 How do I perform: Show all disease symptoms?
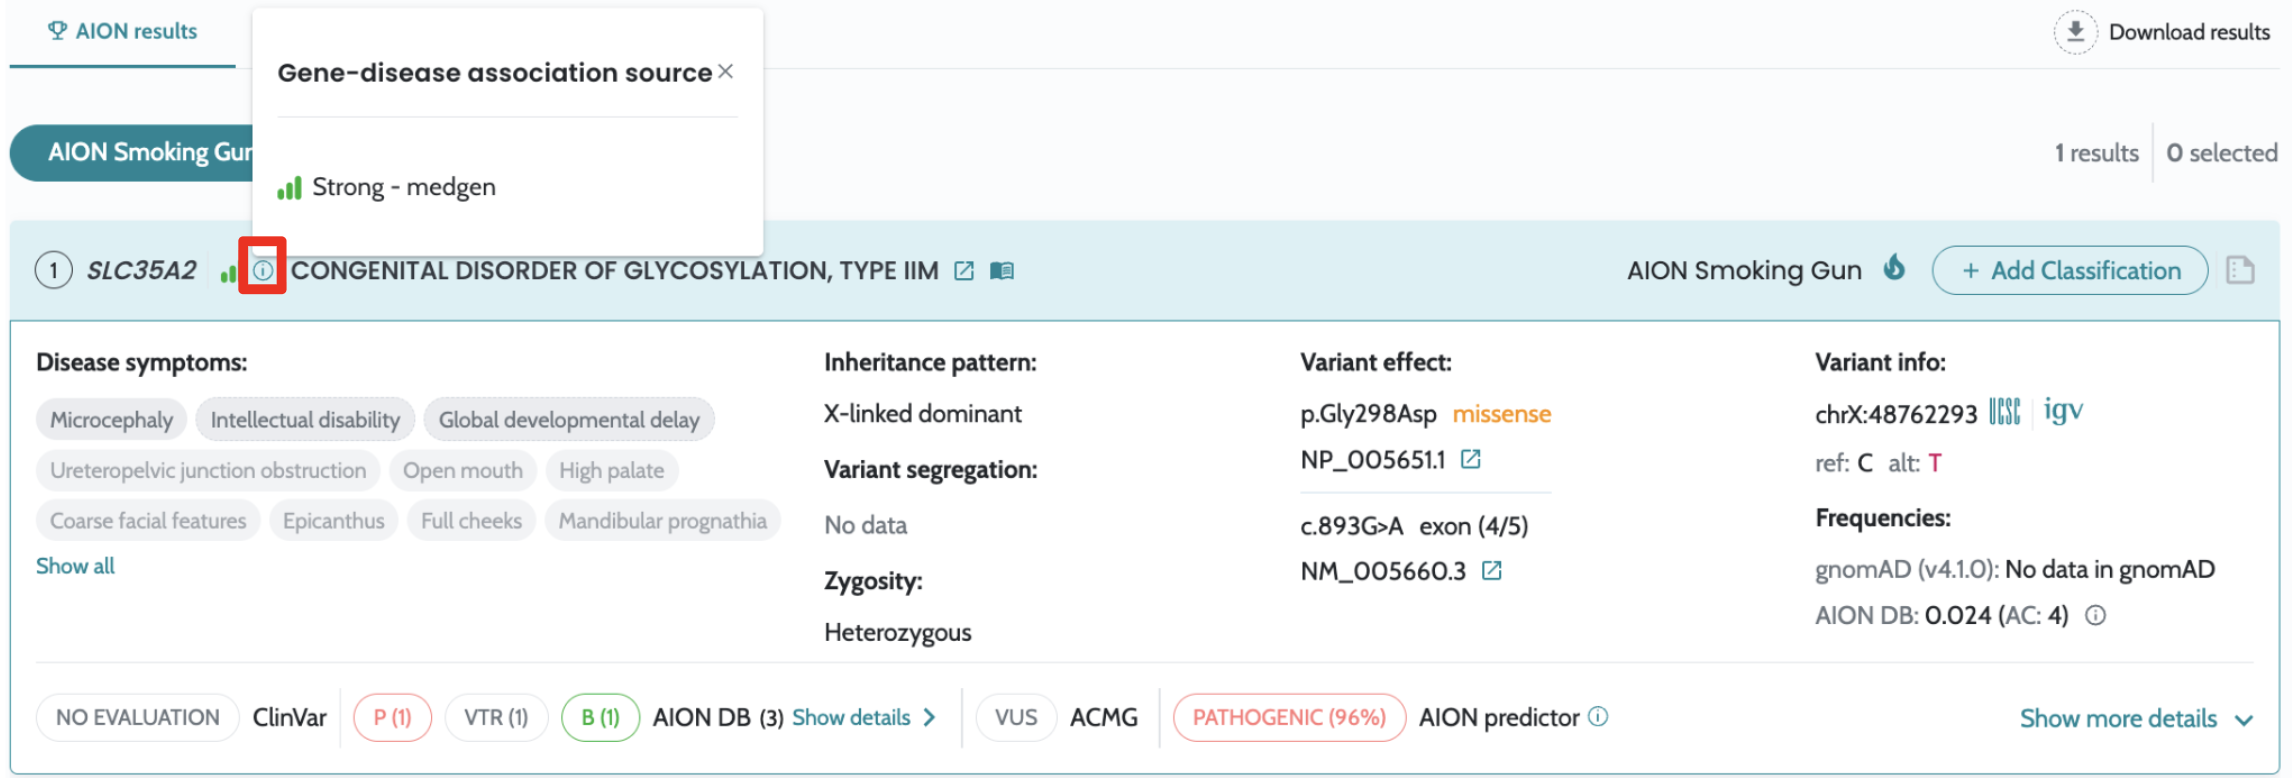[75, 566]
